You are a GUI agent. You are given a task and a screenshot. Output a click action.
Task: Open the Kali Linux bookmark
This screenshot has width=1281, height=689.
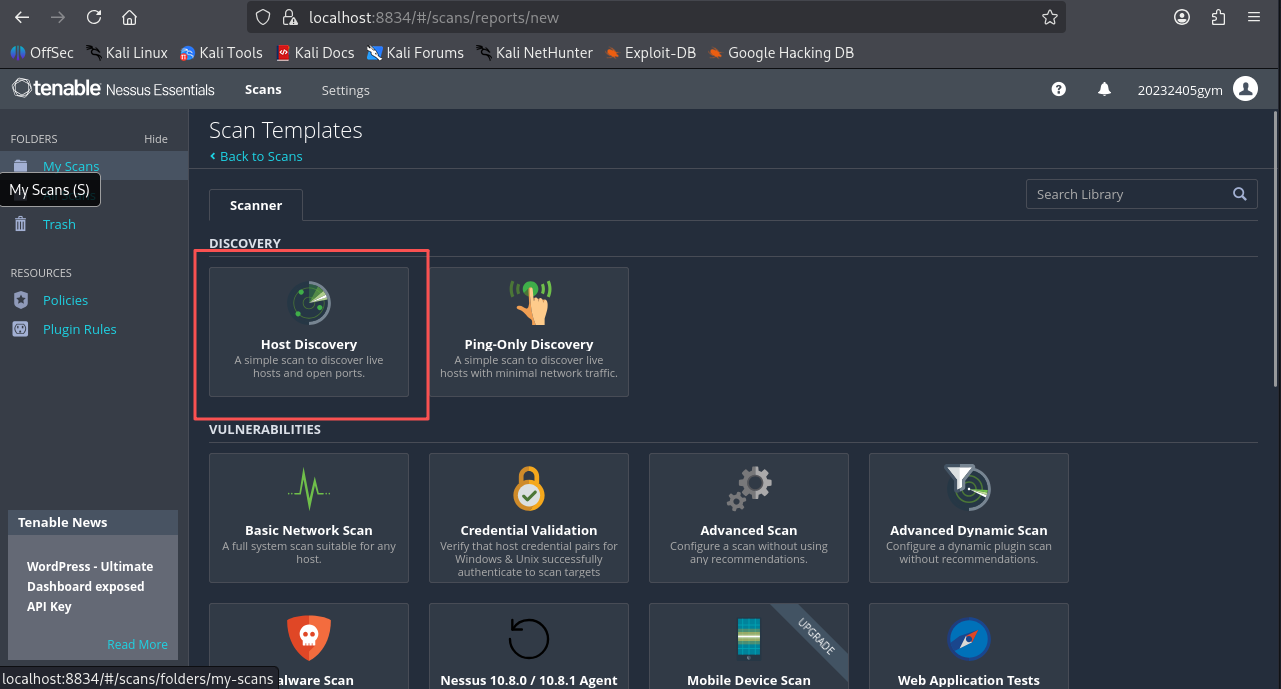[x=127, y=53]
